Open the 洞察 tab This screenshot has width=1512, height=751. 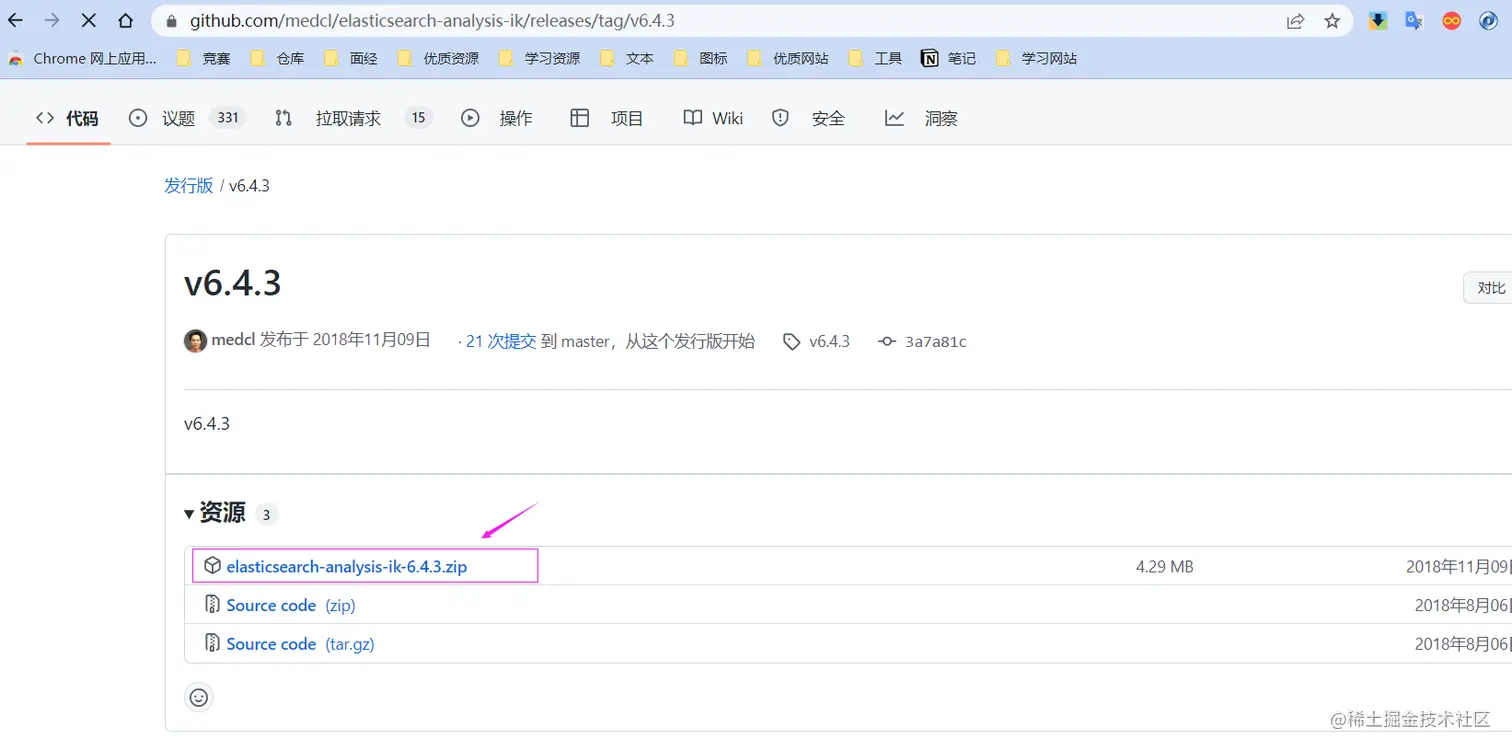tap(921, 118)
